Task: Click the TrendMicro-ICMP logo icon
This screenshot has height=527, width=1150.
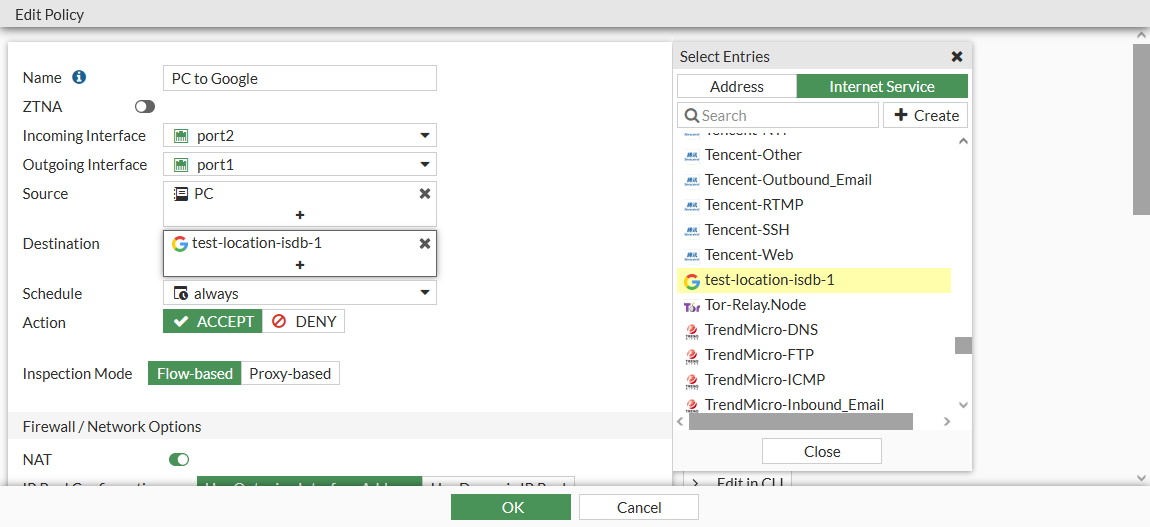Action: (691, 381)
